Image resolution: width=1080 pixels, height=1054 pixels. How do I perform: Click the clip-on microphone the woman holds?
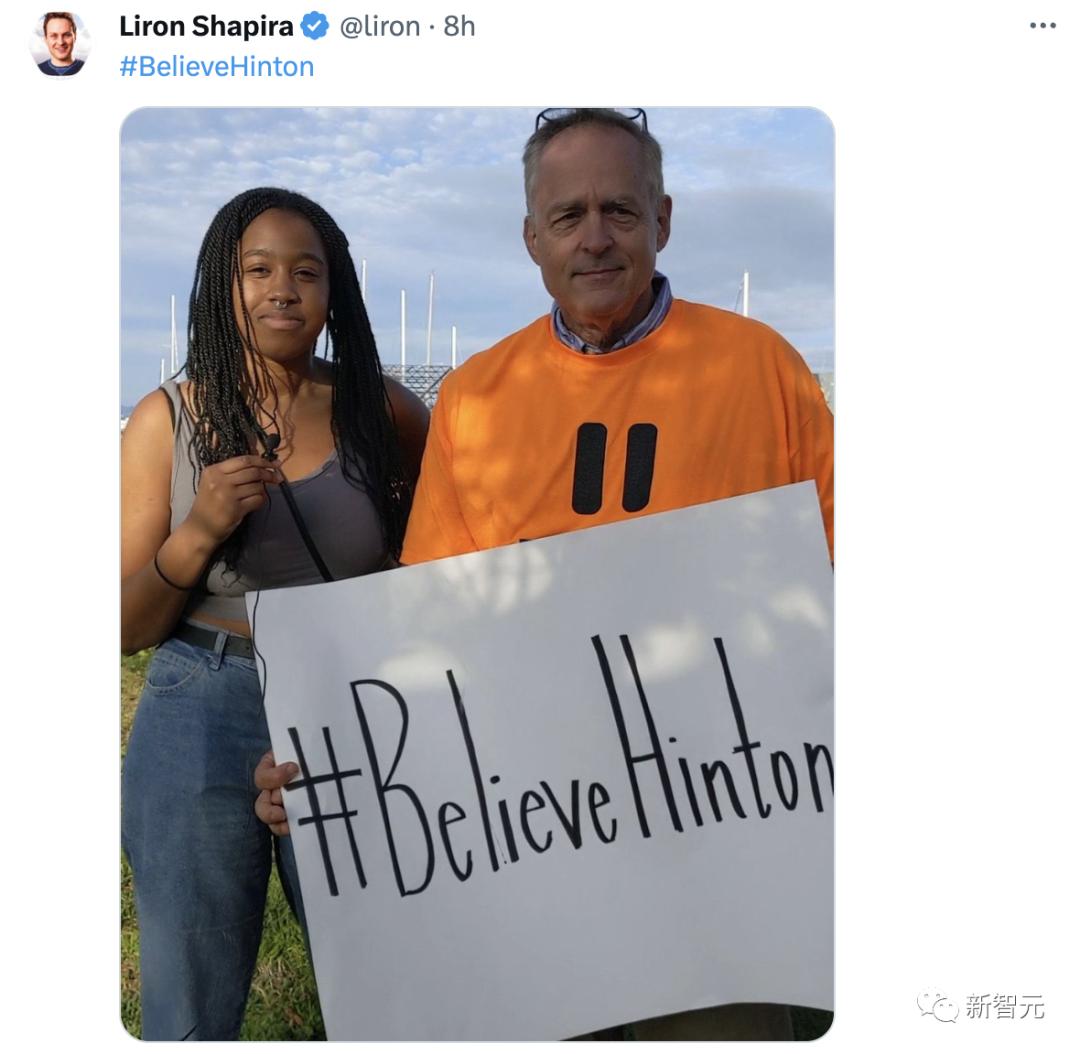(x=271, y=445)
